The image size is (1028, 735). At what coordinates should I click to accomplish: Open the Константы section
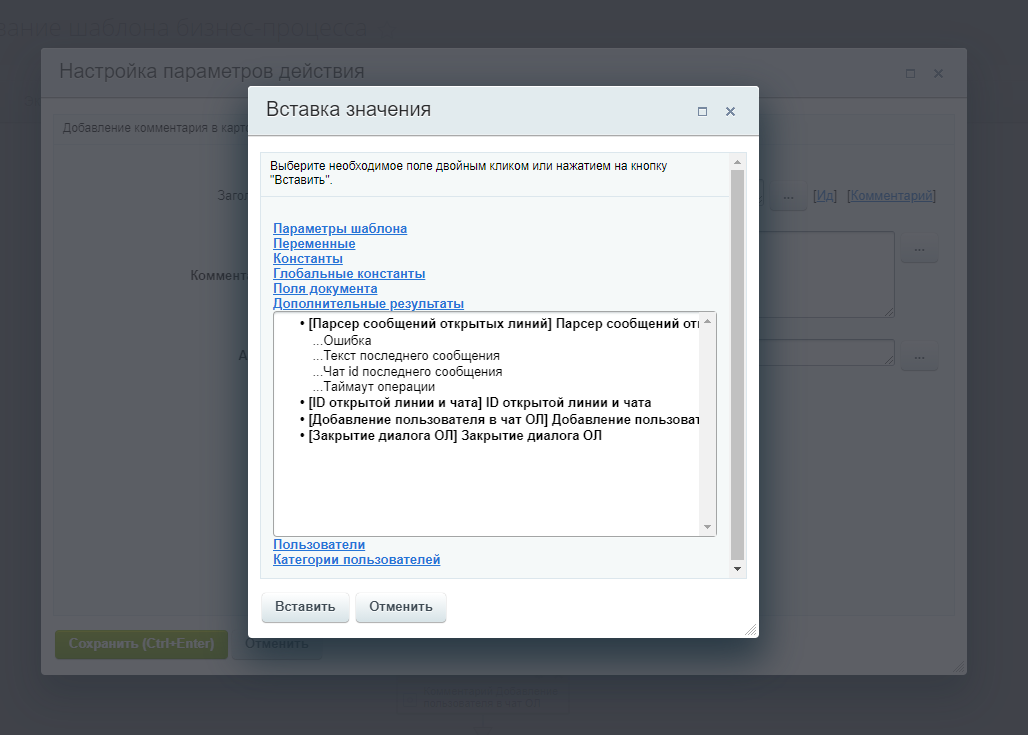pyautogui.click(x=308, y=259)
